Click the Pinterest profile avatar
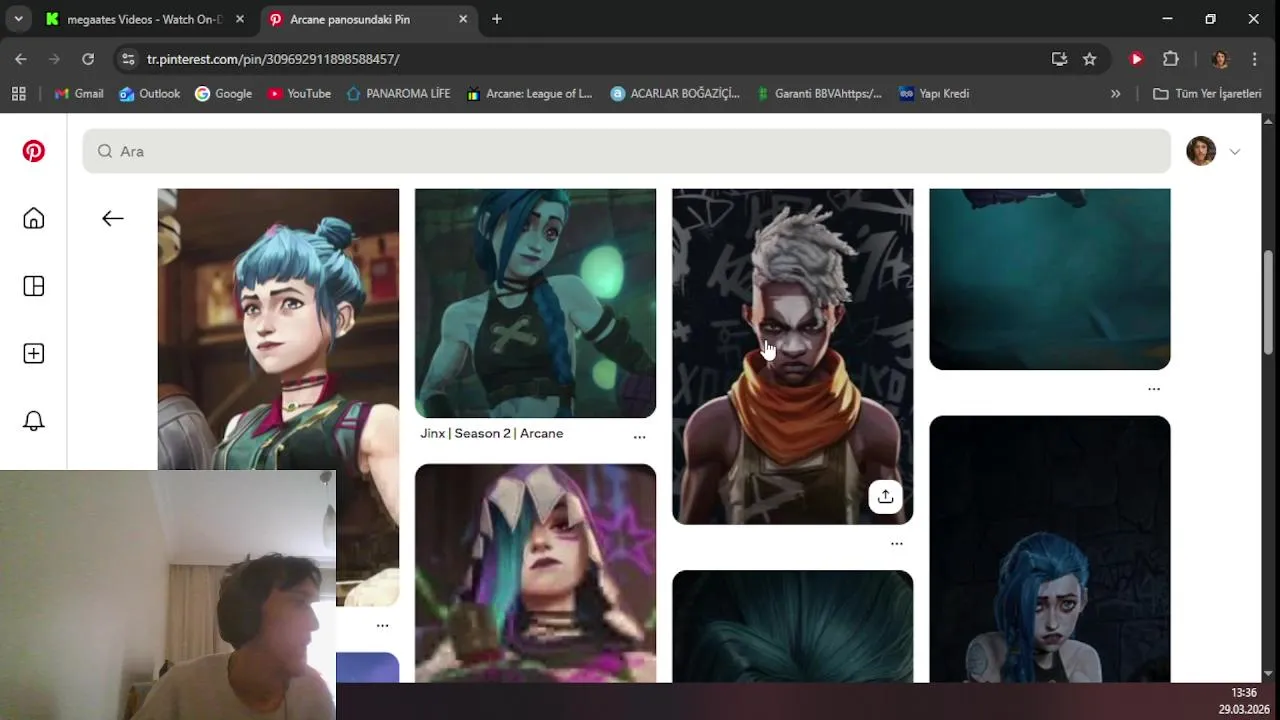 click(1201, 151)
